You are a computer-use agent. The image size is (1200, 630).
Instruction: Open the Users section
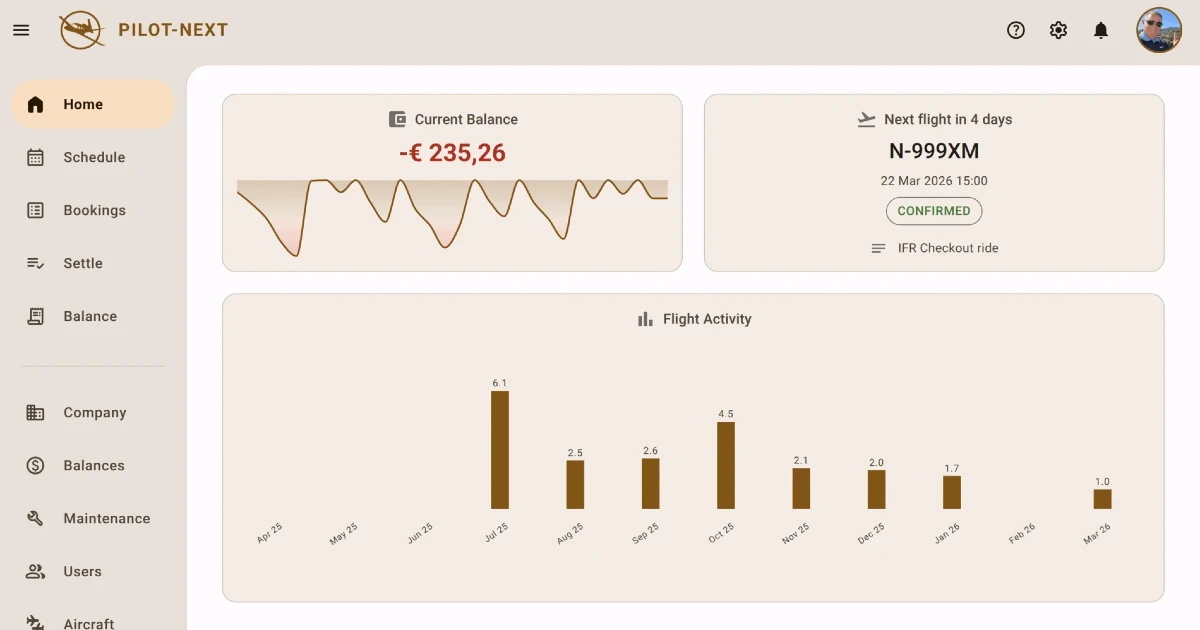(x=82, y=571)
